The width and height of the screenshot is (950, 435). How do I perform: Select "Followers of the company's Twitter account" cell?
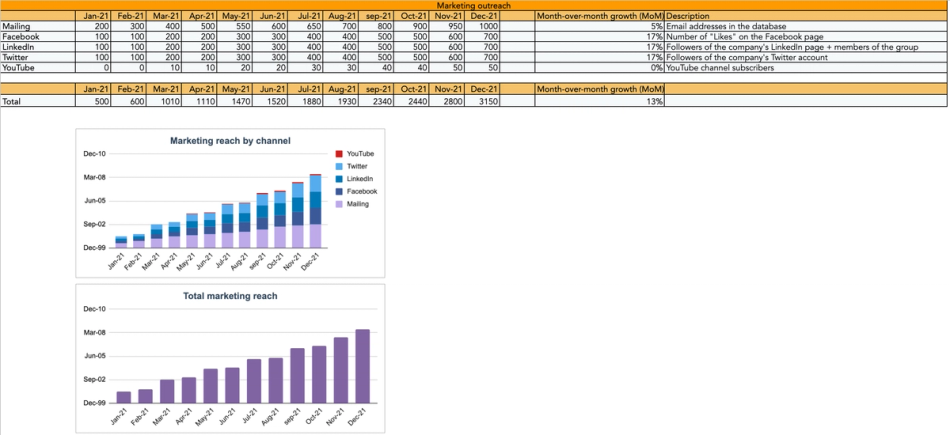pos(806,58)
